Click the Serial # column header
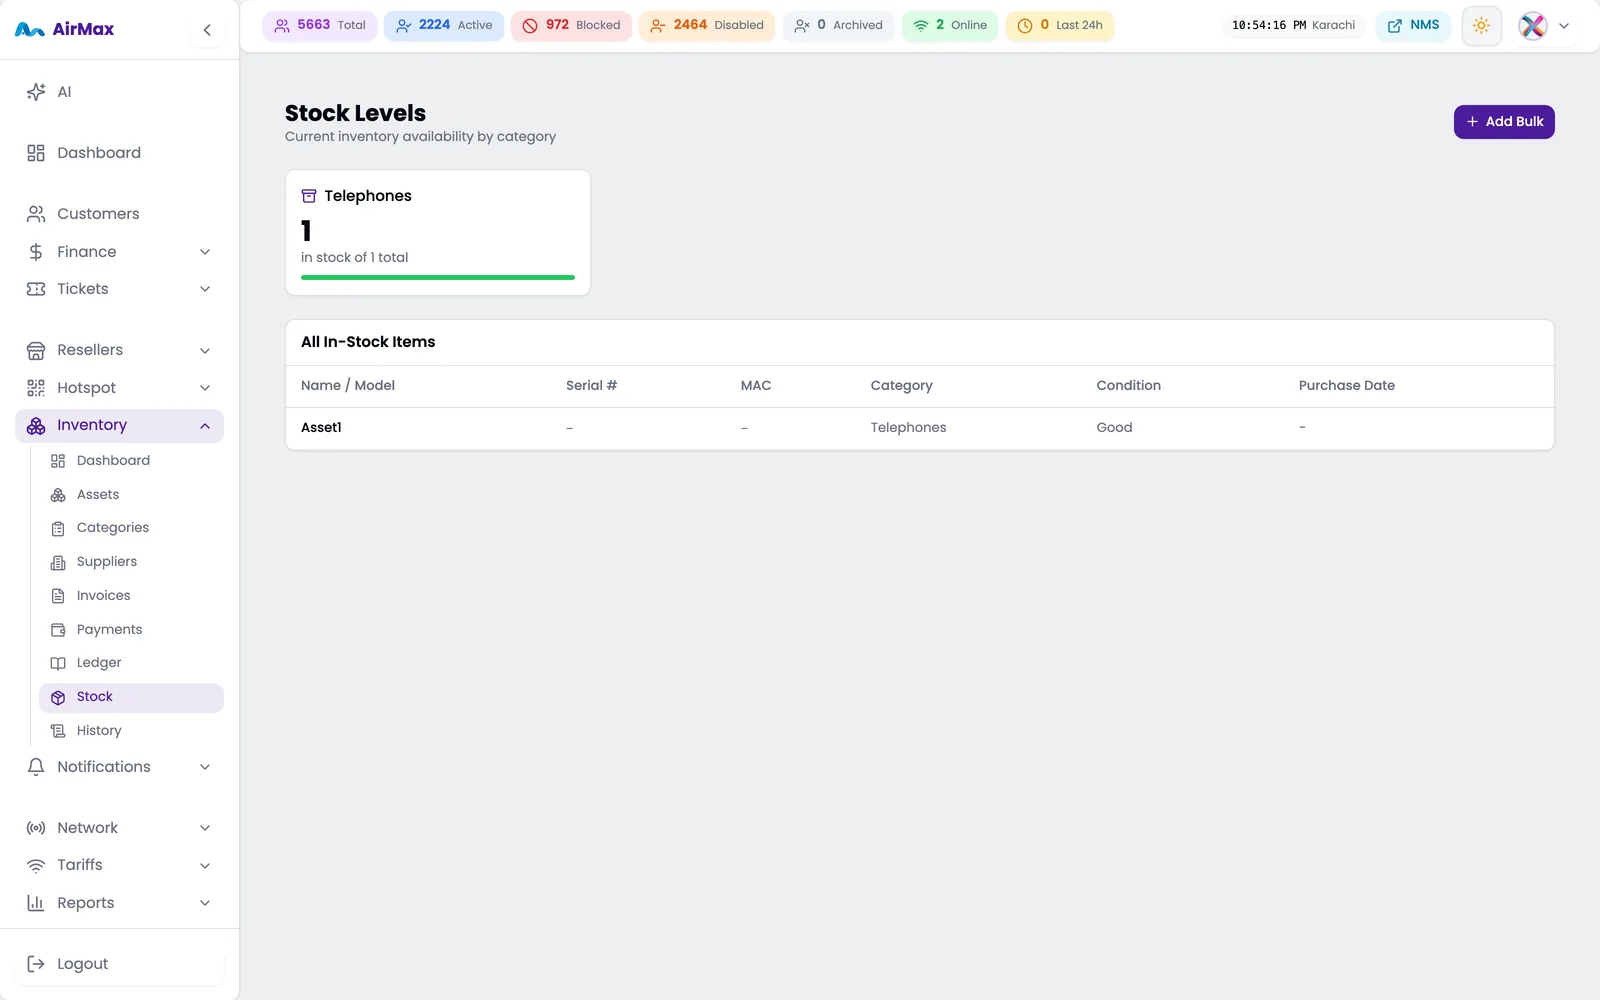The height and width of the screenshot is (1000, 1600). 591,386
